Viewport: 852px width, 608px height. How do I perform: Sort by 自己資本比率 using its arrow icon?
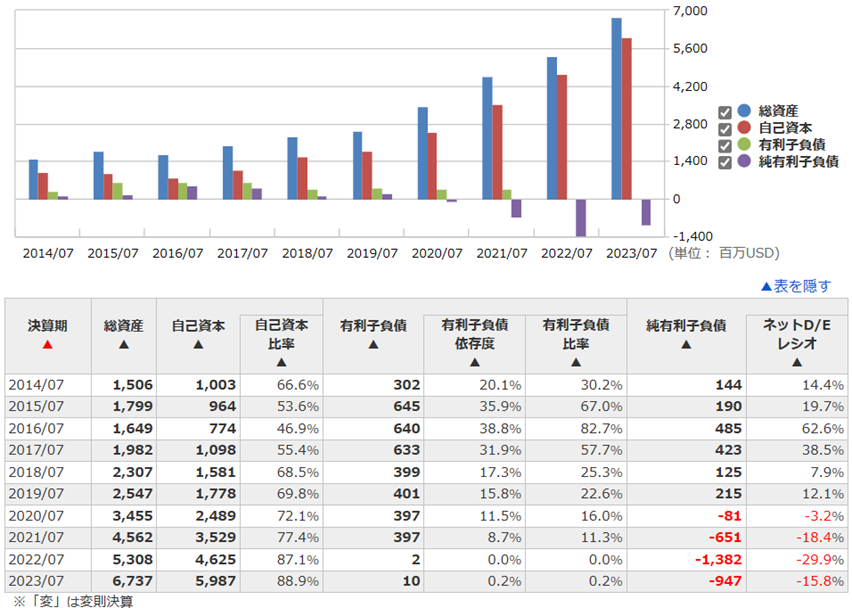click(x=281, y=363)
